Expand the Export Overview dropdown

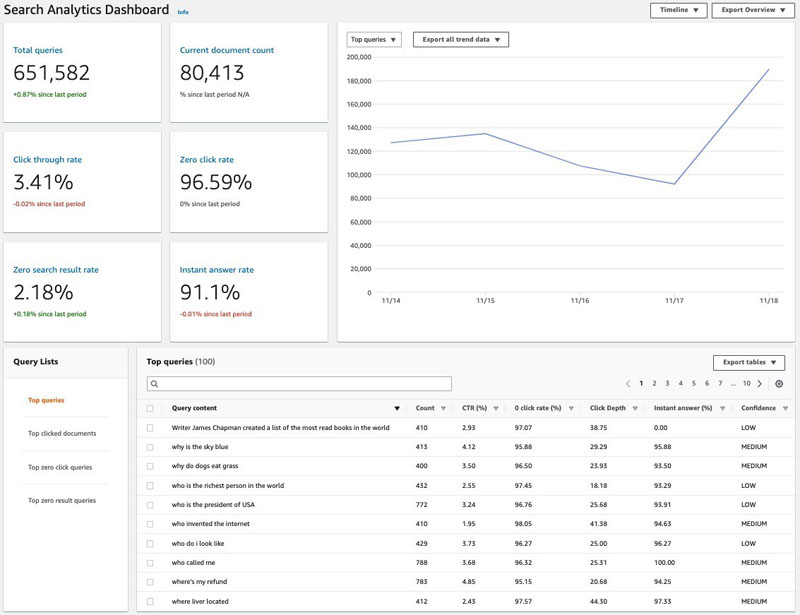pos(752,11)
